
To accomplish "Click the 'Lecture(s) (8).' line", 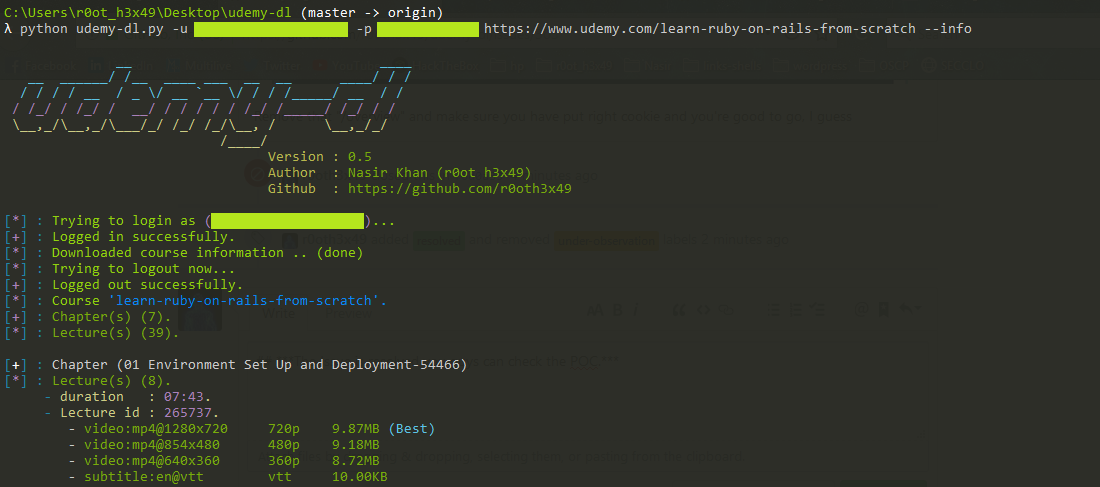I will (x=112, y=381).
